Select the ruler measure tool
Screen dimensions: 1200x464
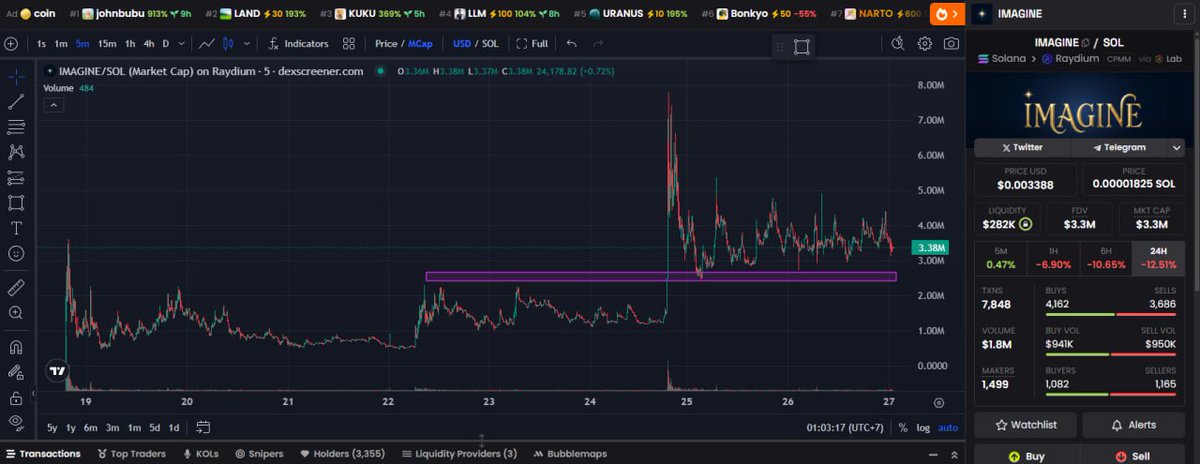coord(16,287)
